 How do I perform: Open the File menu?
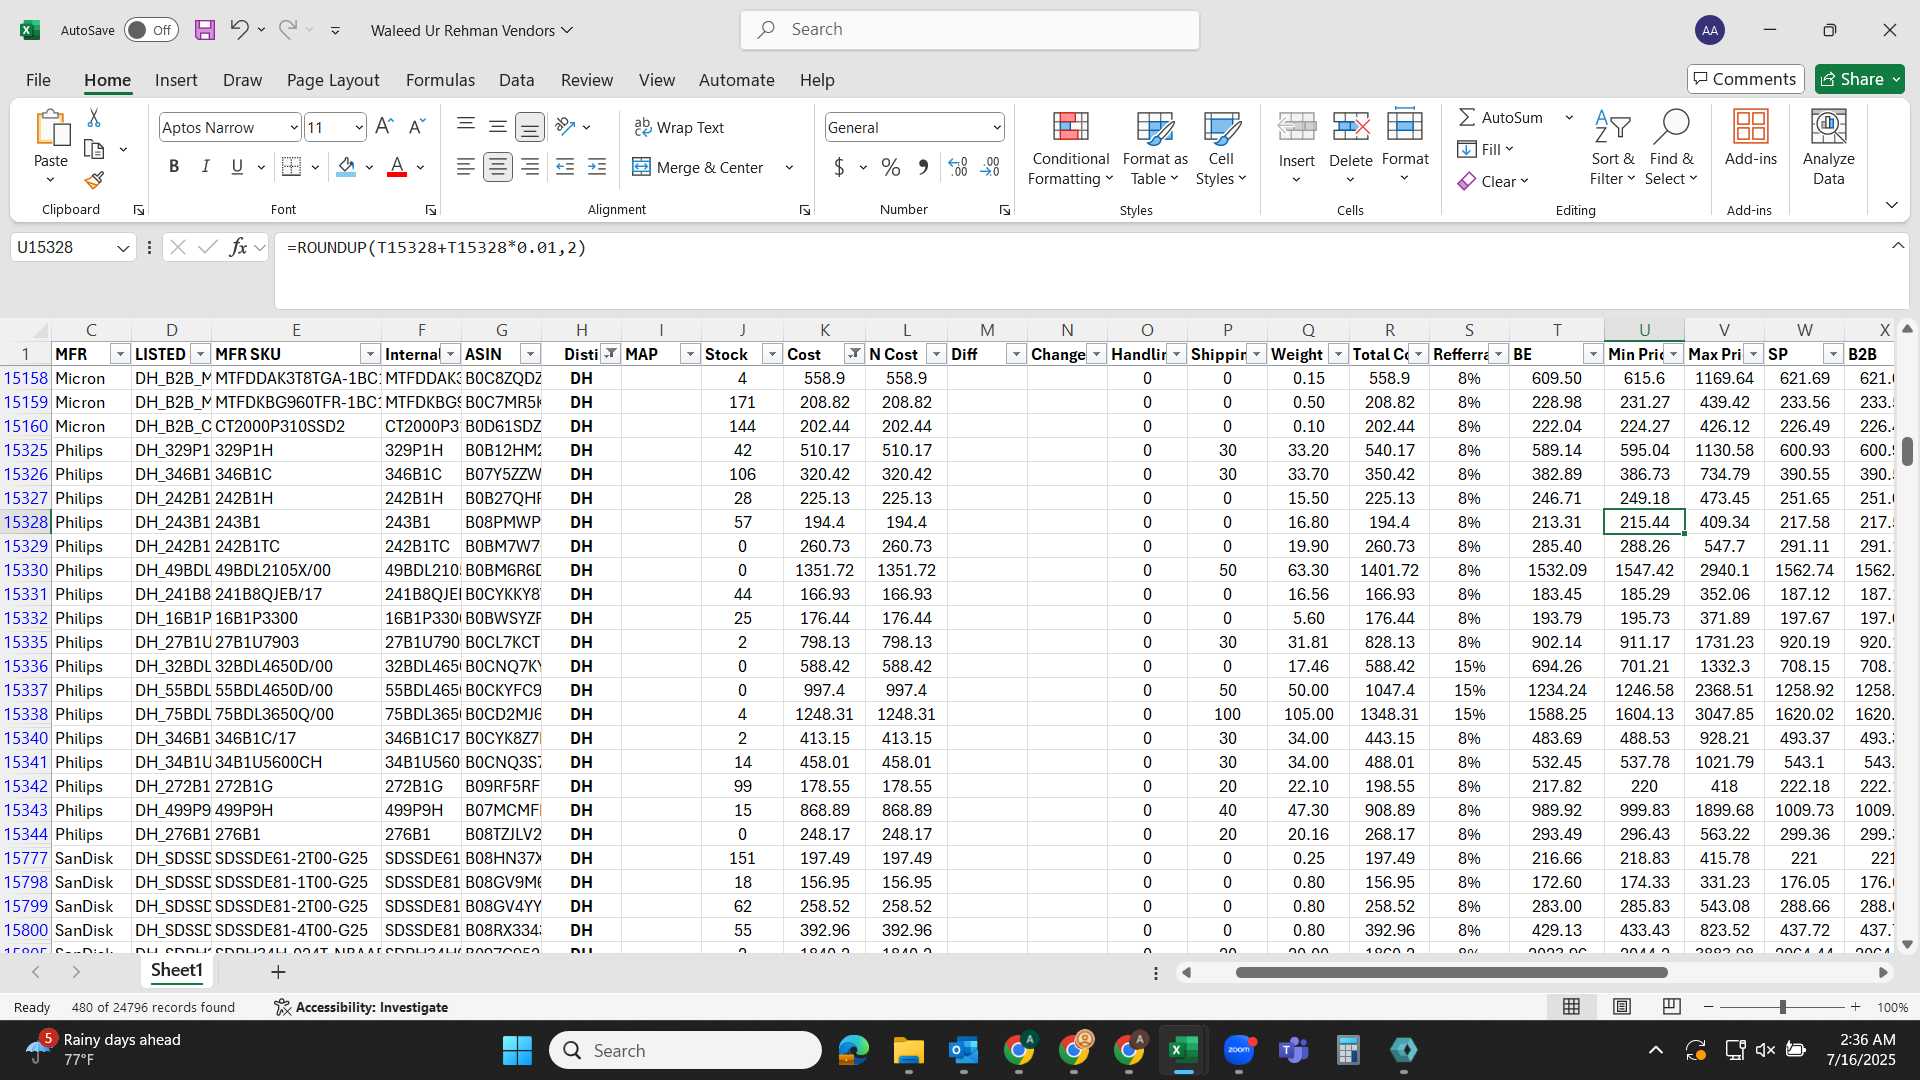pos(38,80)
